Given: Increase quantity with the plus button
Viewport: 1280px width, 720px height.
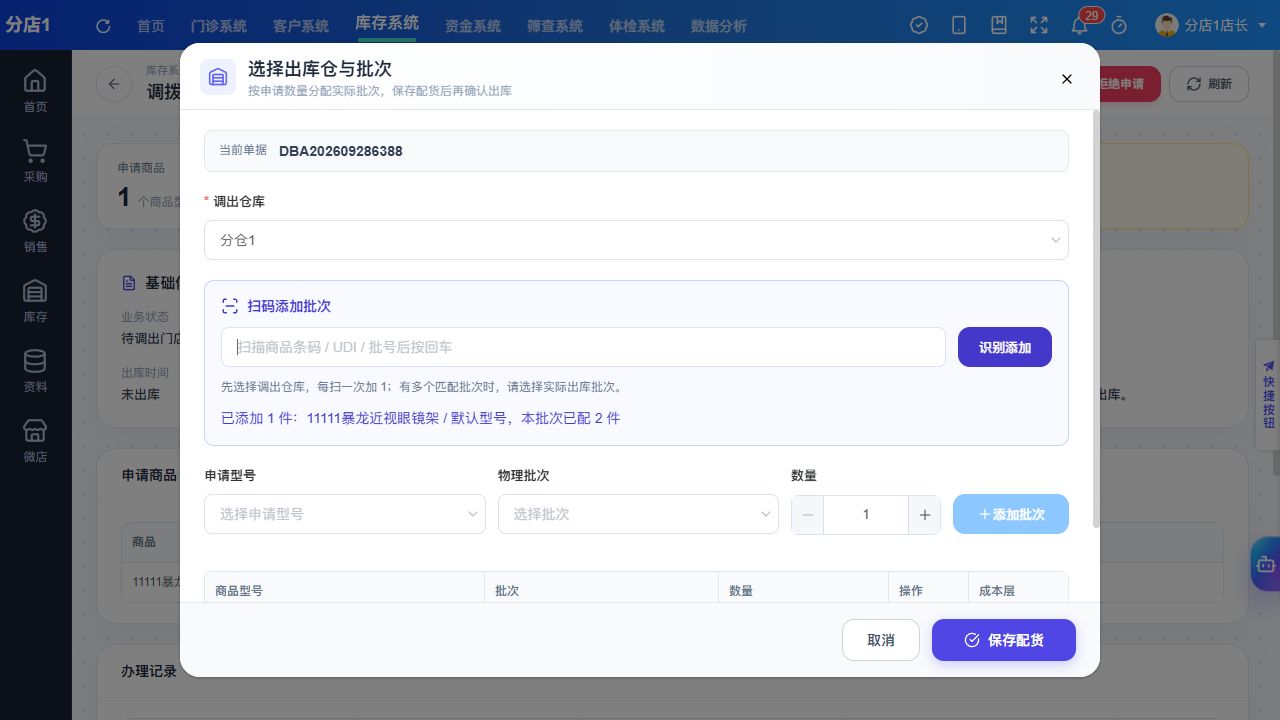Looking at the screenshot, I should [x=924, y=515].
